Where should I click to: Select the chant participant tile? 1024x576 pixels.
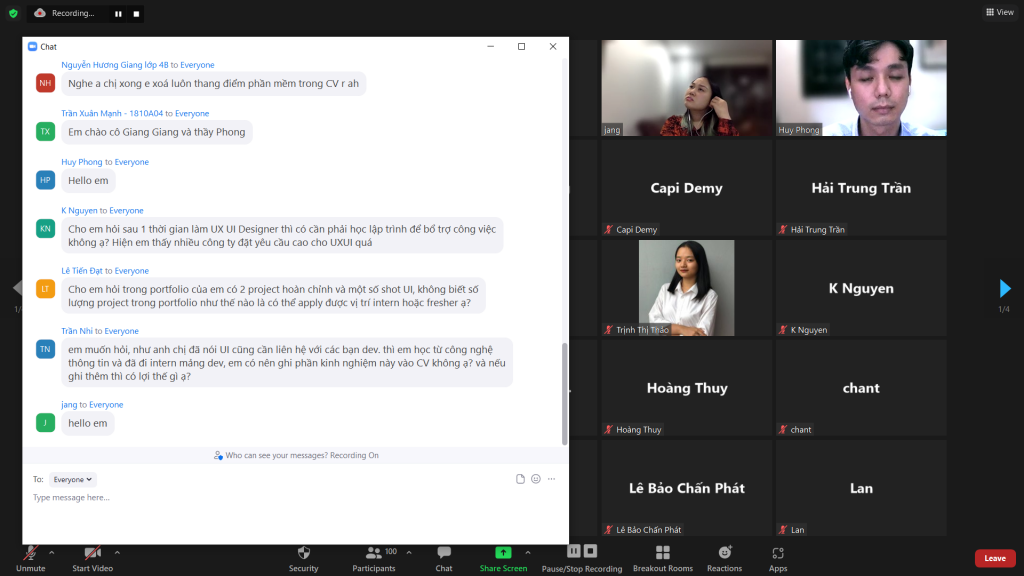[x=861, y=388]
